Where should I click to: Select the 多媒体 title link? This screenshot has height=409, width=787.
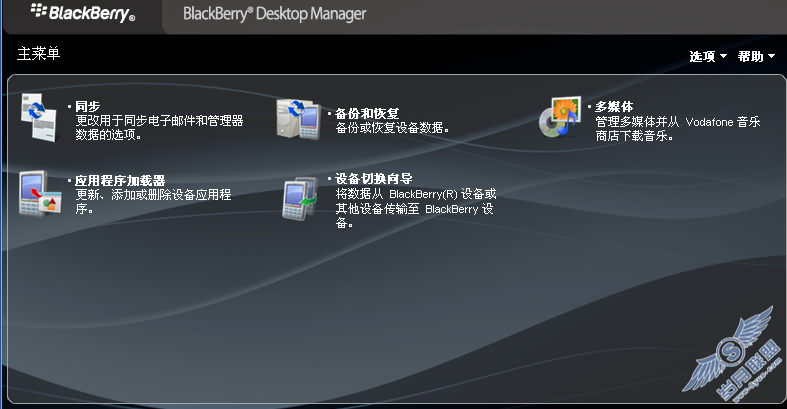pos(614,106)
